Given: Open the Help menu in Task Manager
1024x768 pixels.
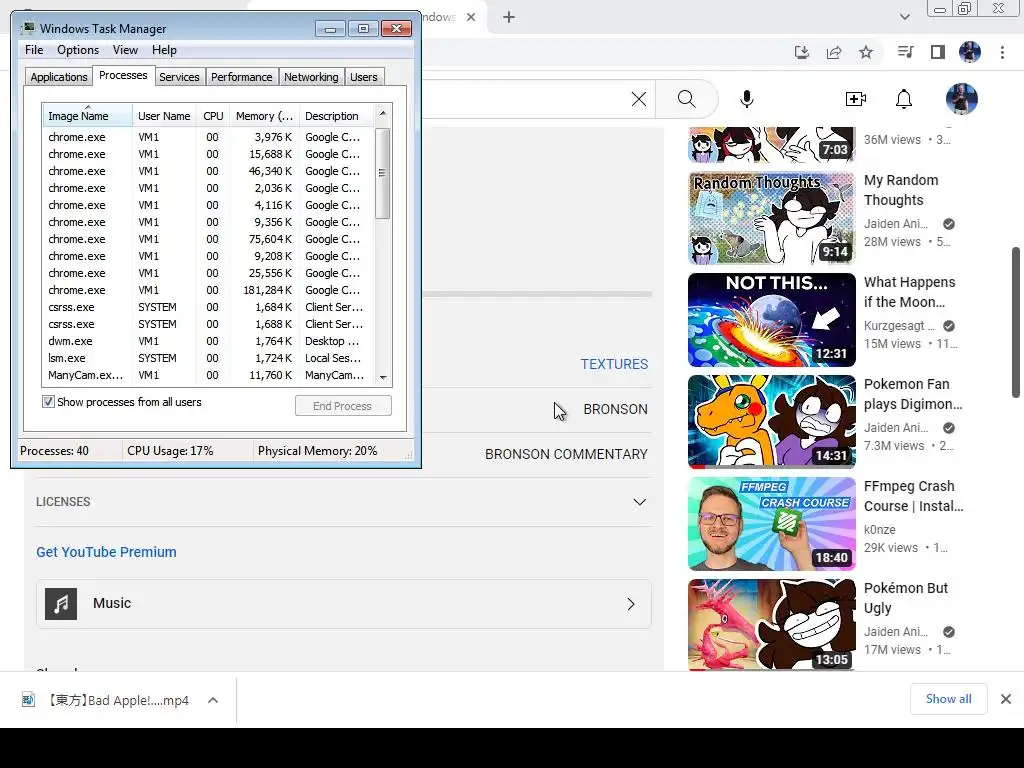Looking at the screenshot, I should (x=164, y=50).
